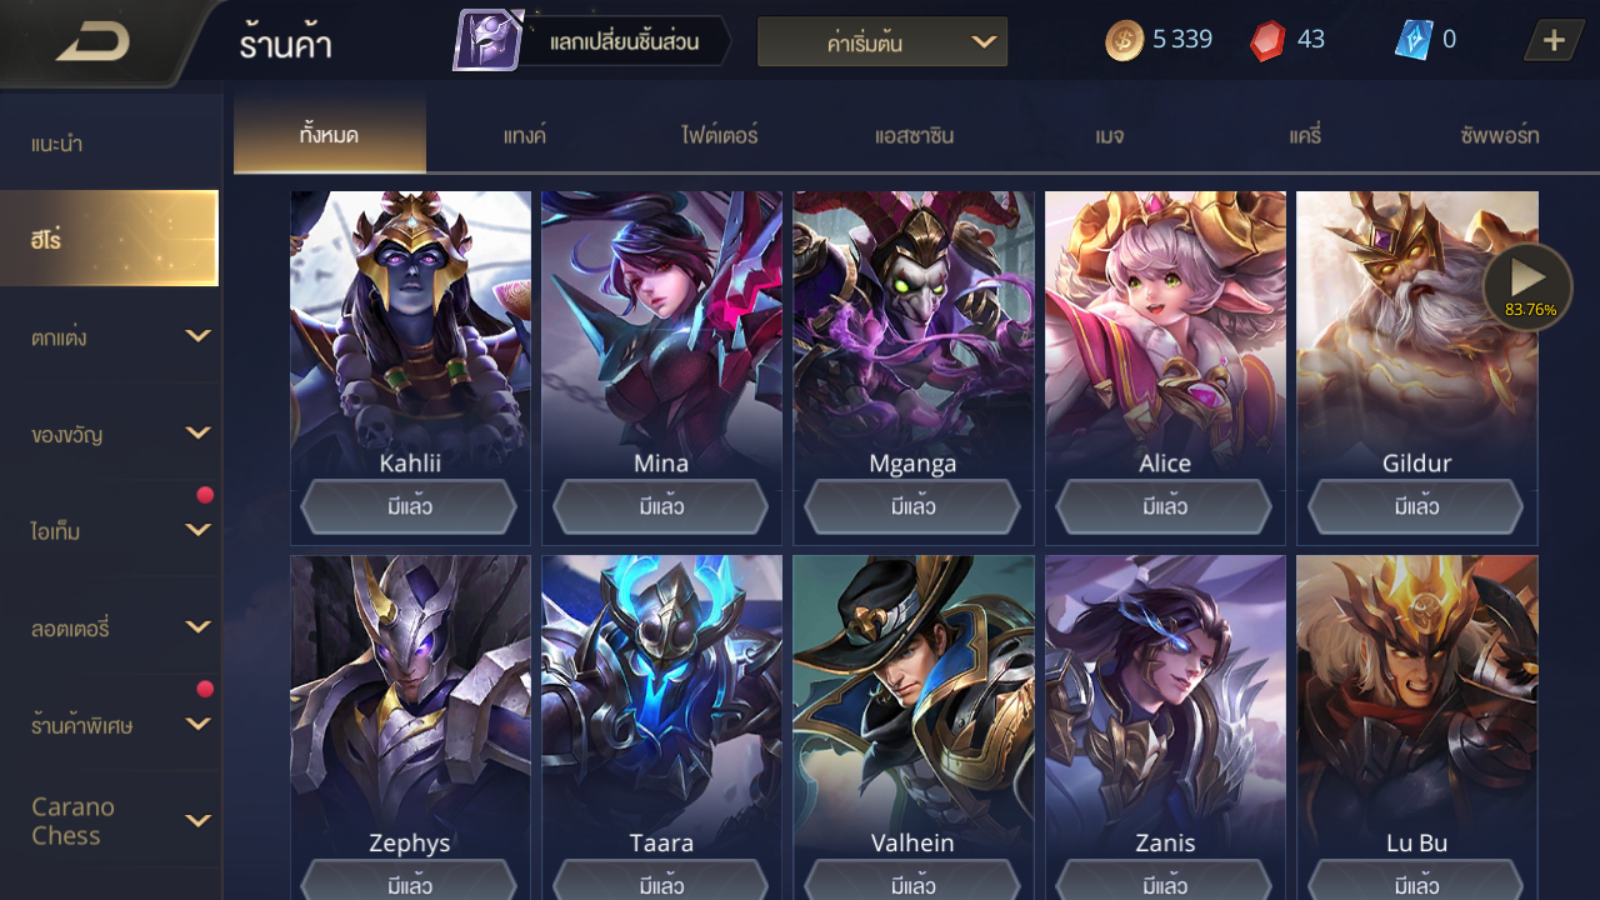Viewport: 1600px width, 900px height.
Task: Switch to the แทงค์ hero class tab
Action: (524, 135)
